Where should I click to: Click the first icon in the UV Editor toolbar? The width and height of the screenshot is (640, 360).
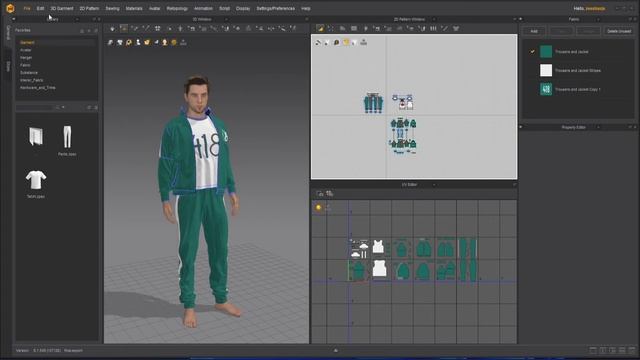coord(320,193)
